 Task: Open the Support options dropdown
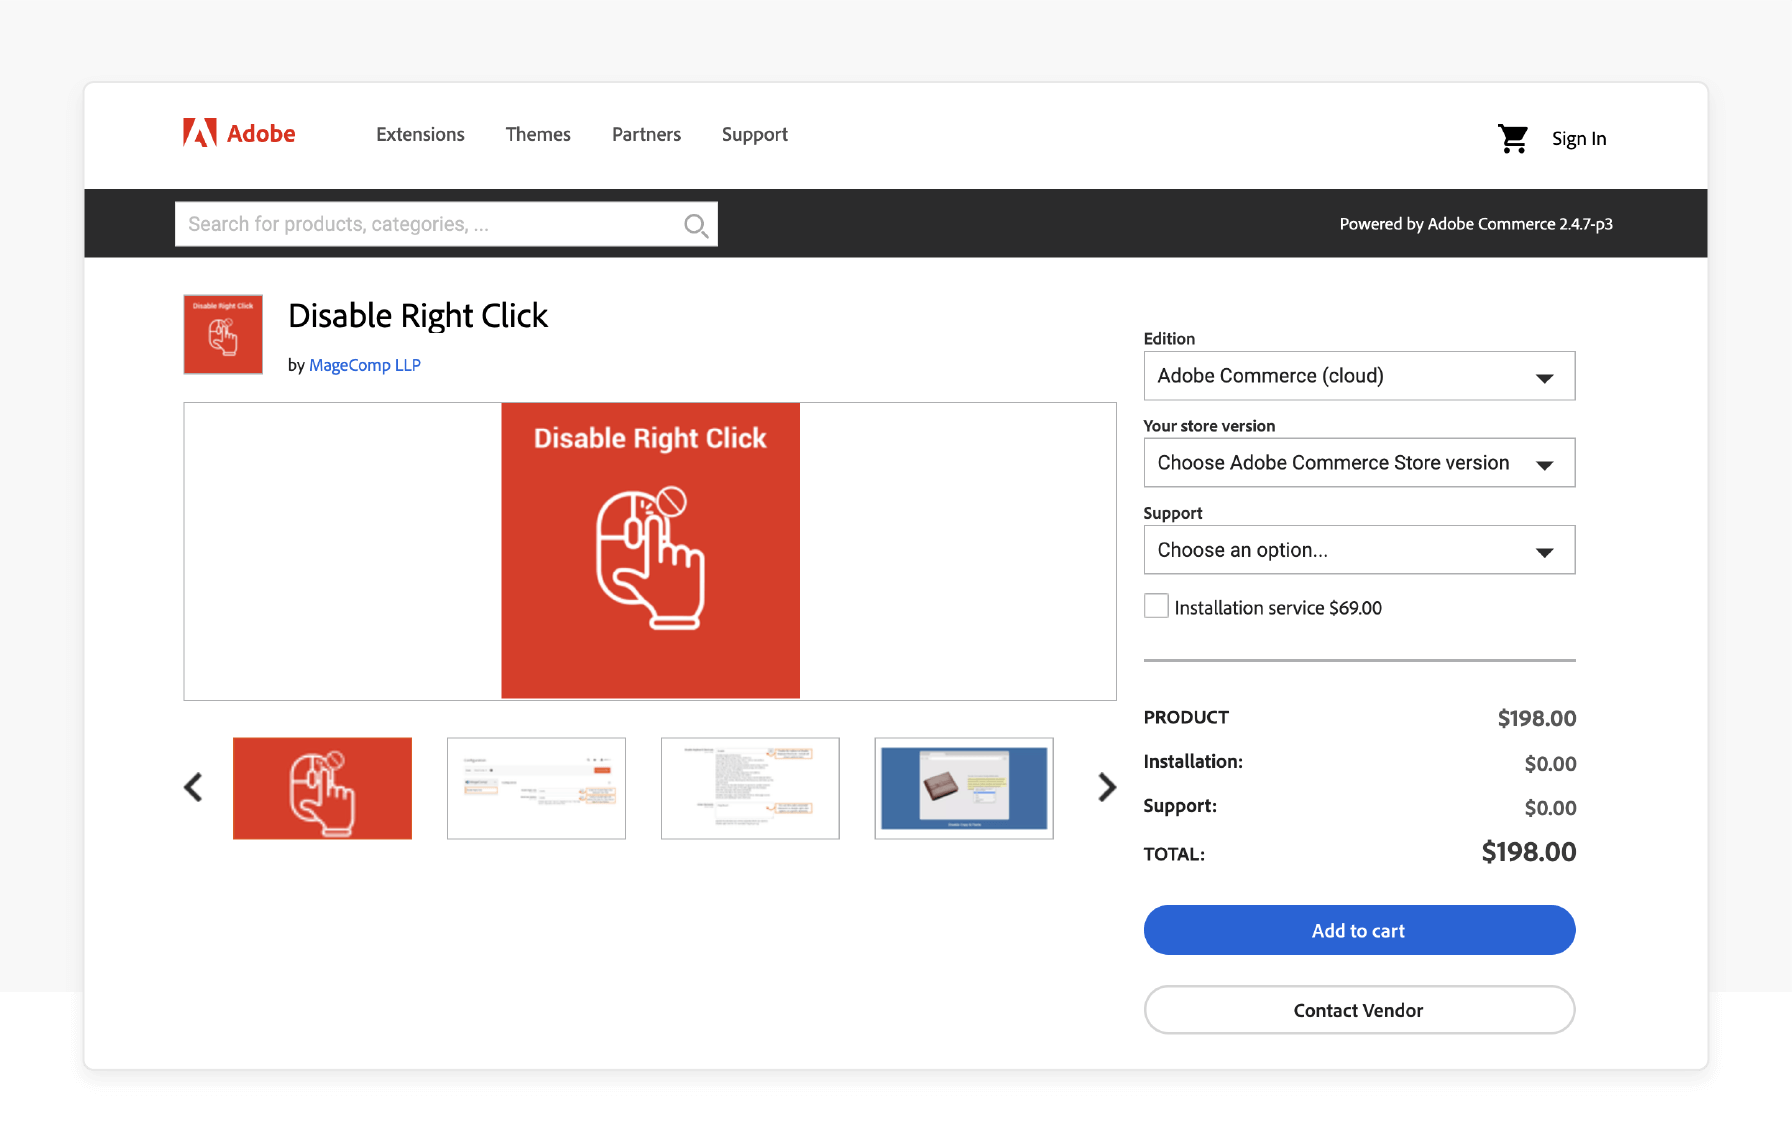[1359, 550]
